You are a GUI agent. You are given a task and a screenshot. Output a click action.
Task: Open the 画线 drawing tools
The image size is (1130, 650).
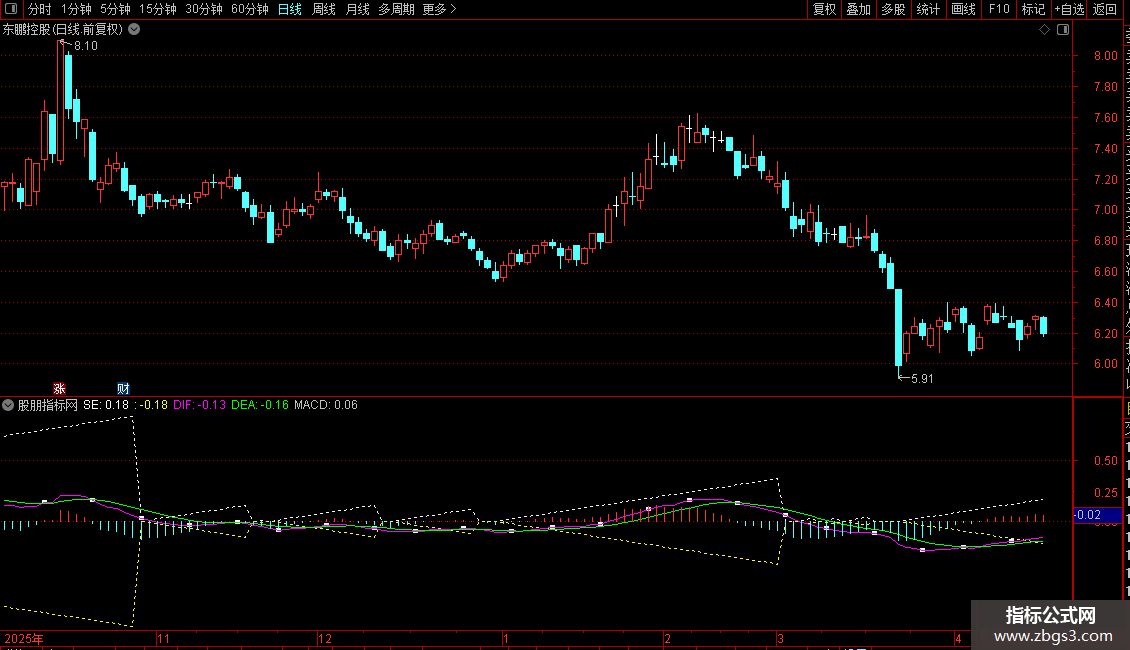(964, 9)
